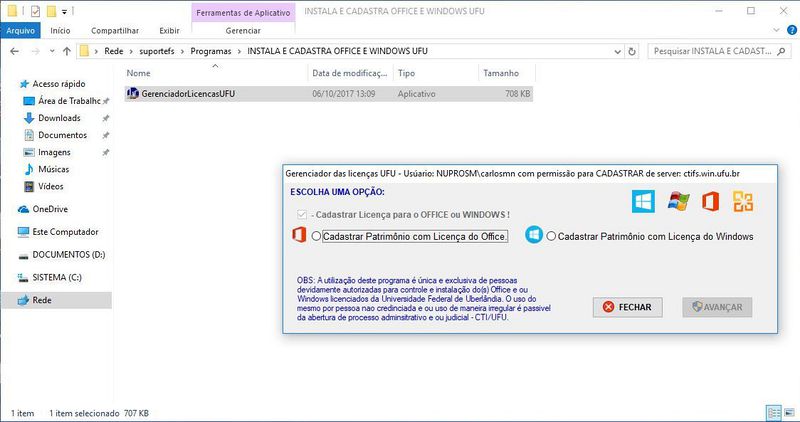Select Cadastrar Patrimônio com Licença do Windows

coord(551,236)
